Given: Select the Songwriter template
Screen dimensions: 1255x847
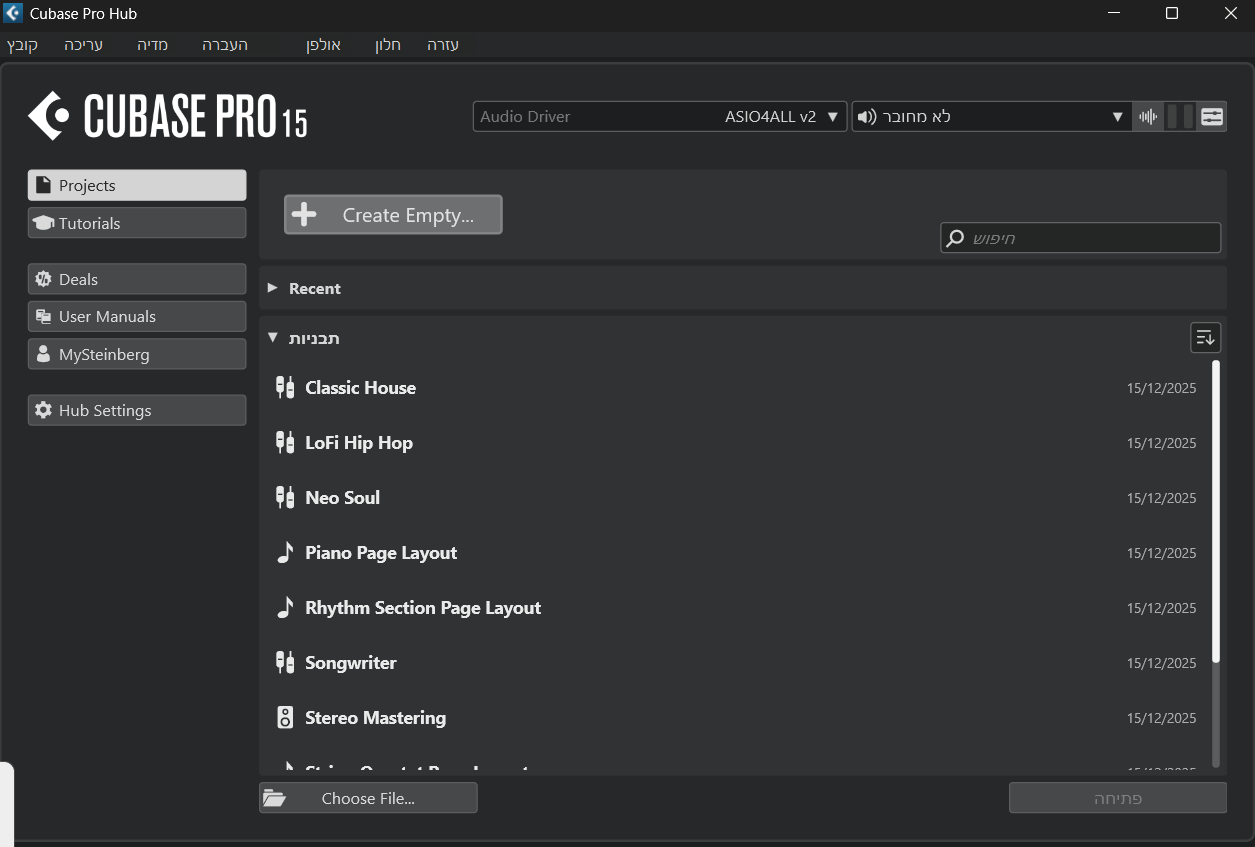Looking at the screenshot, I should tap(735, 663).
